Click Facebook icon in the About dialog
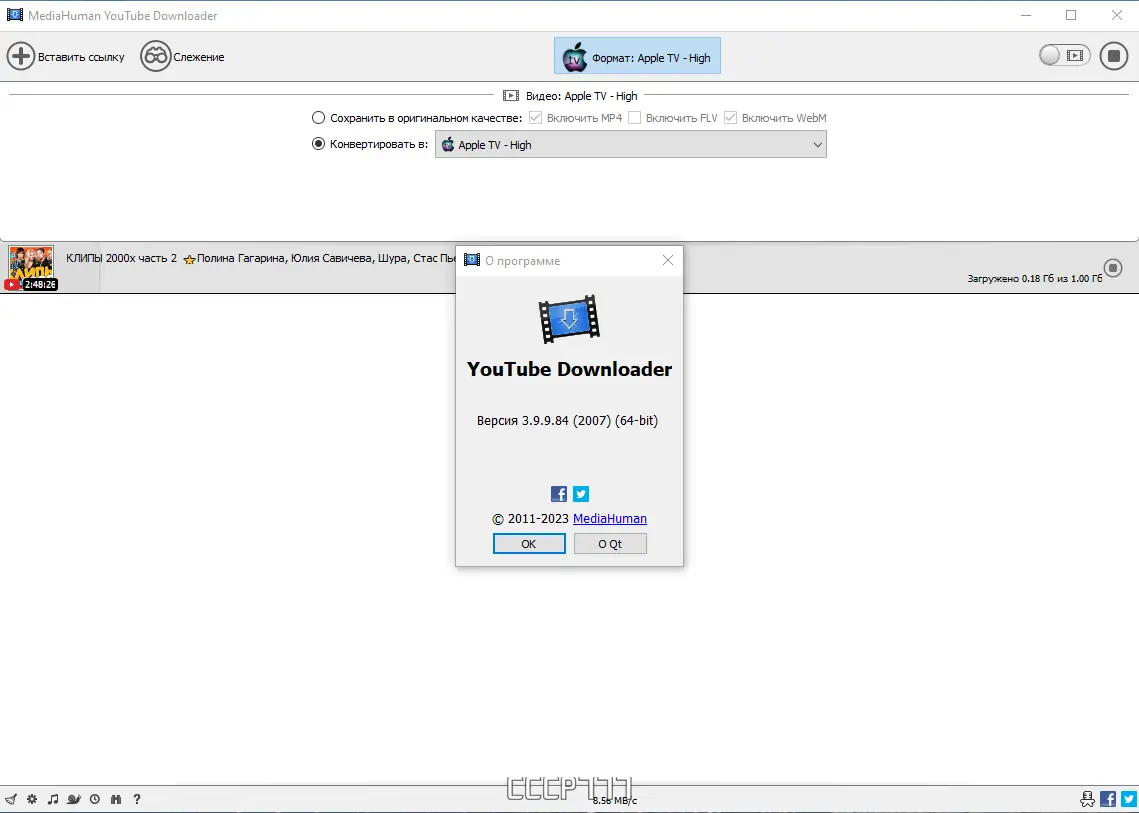Viewport: 1139px width, 813px height. click(559, 494)
